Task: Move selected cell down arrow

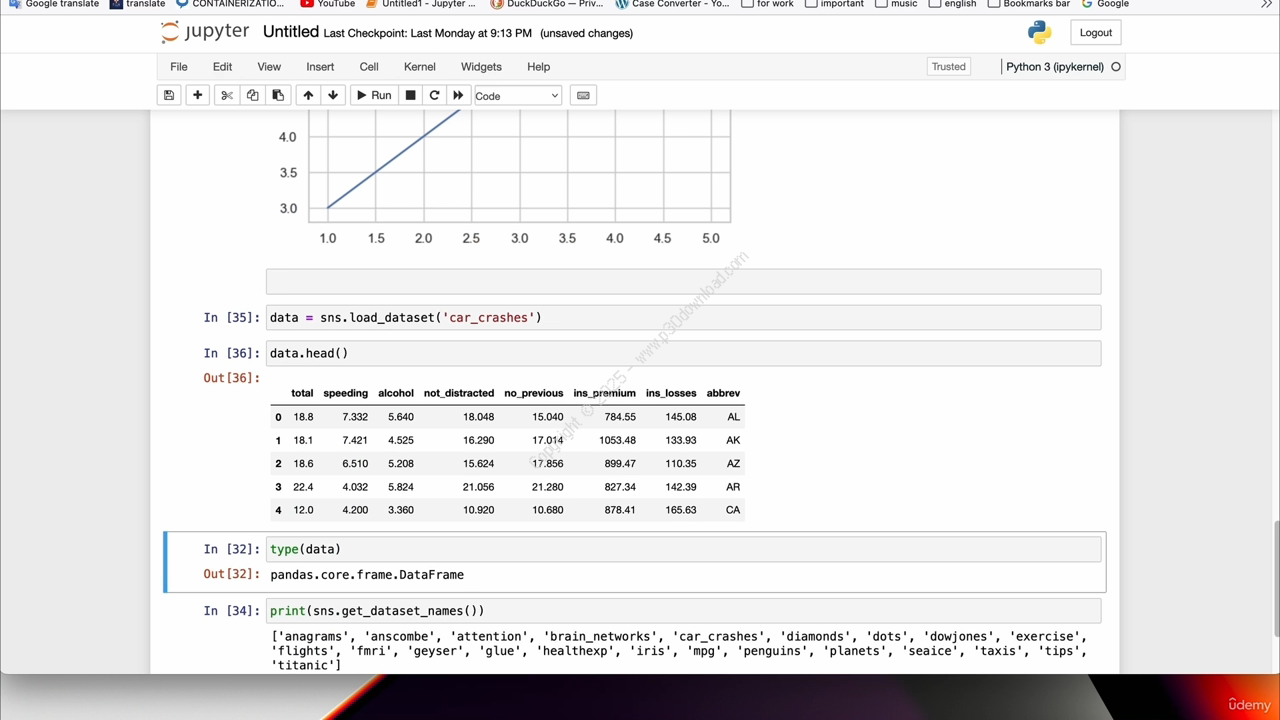Action: point(333,96)
